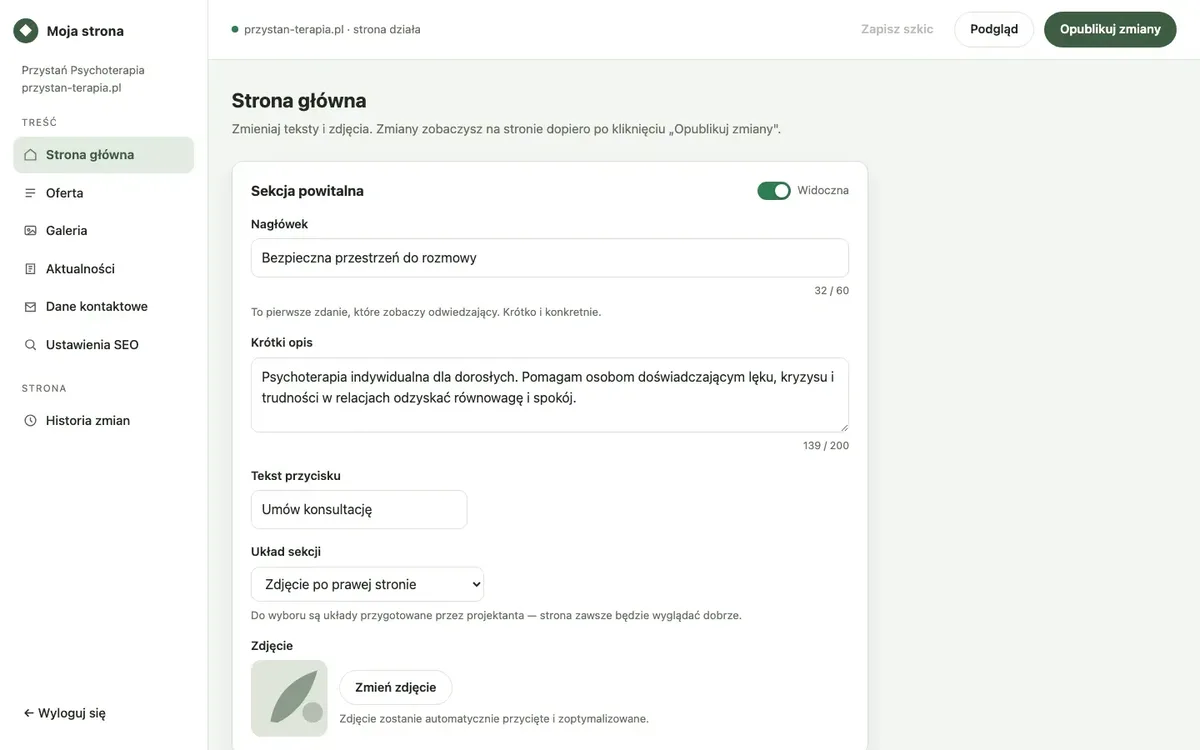Screen dimensions: 1200x750
Task: Click the Zmień zdjęcie button
Action: tap(396, 687)
